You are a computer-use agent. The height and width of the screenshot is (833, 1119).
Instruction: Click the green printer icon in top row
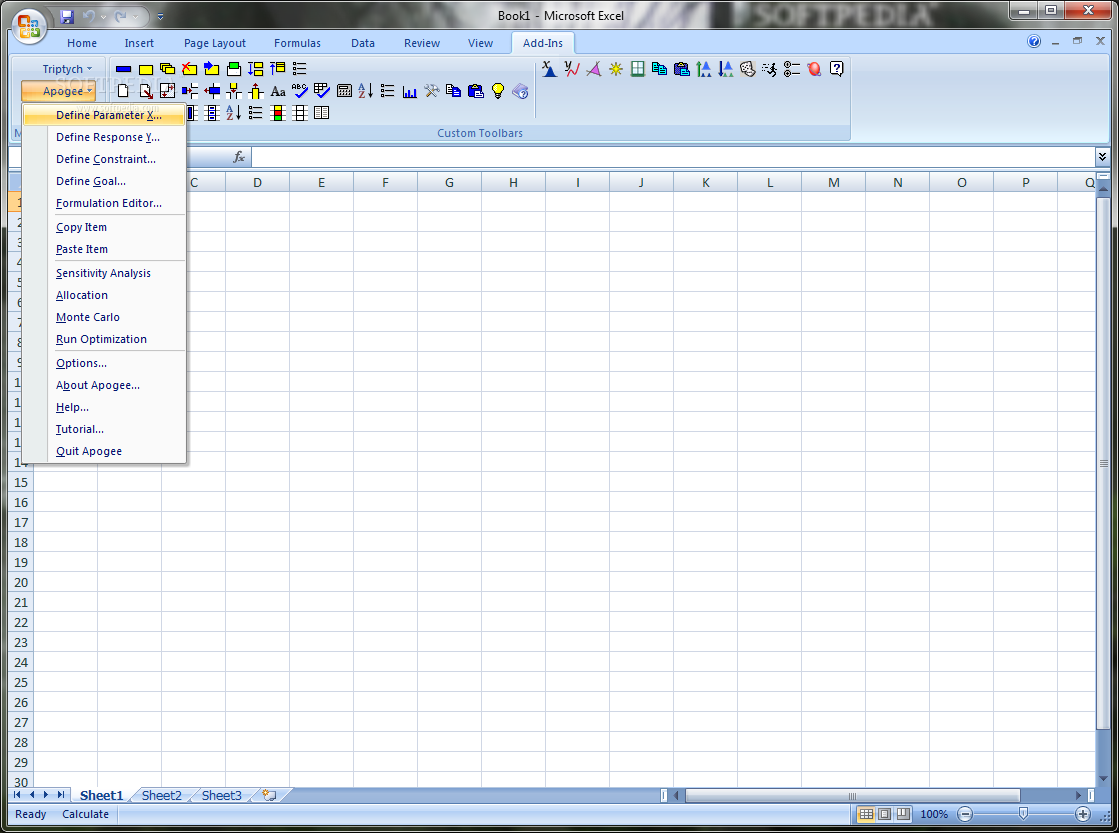point(233,69)
